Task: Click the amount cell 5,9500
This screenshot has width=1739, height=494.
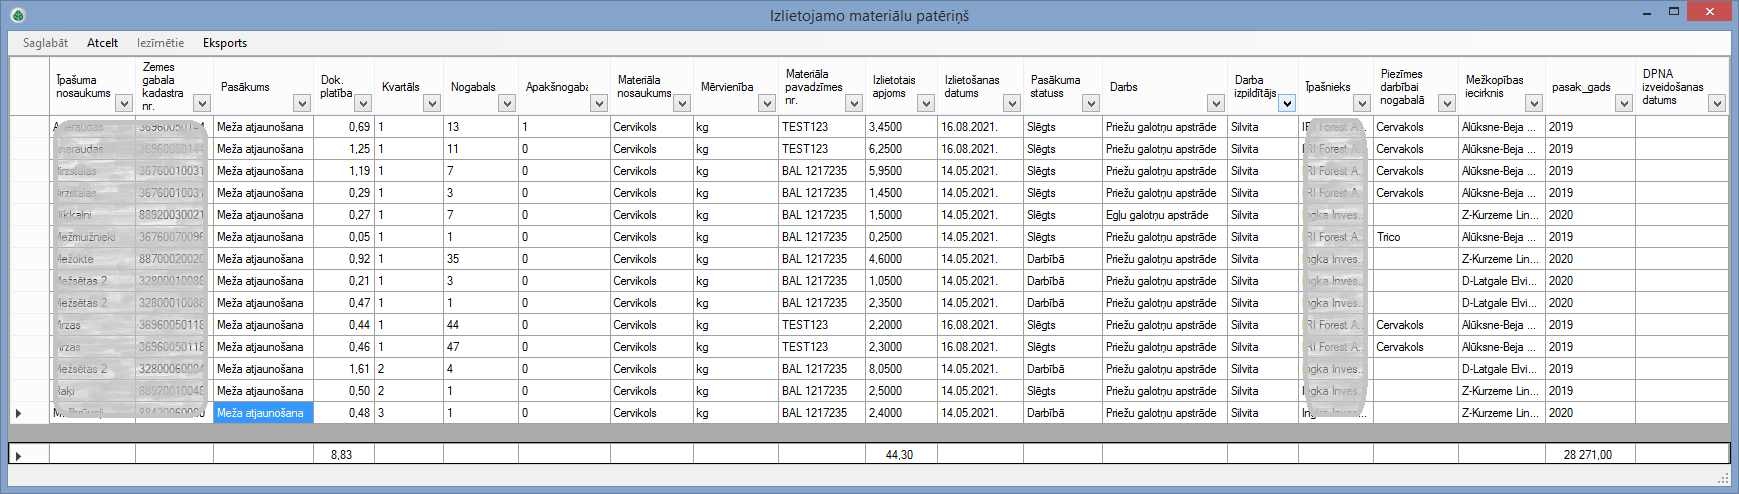Action: click(901, 171)
